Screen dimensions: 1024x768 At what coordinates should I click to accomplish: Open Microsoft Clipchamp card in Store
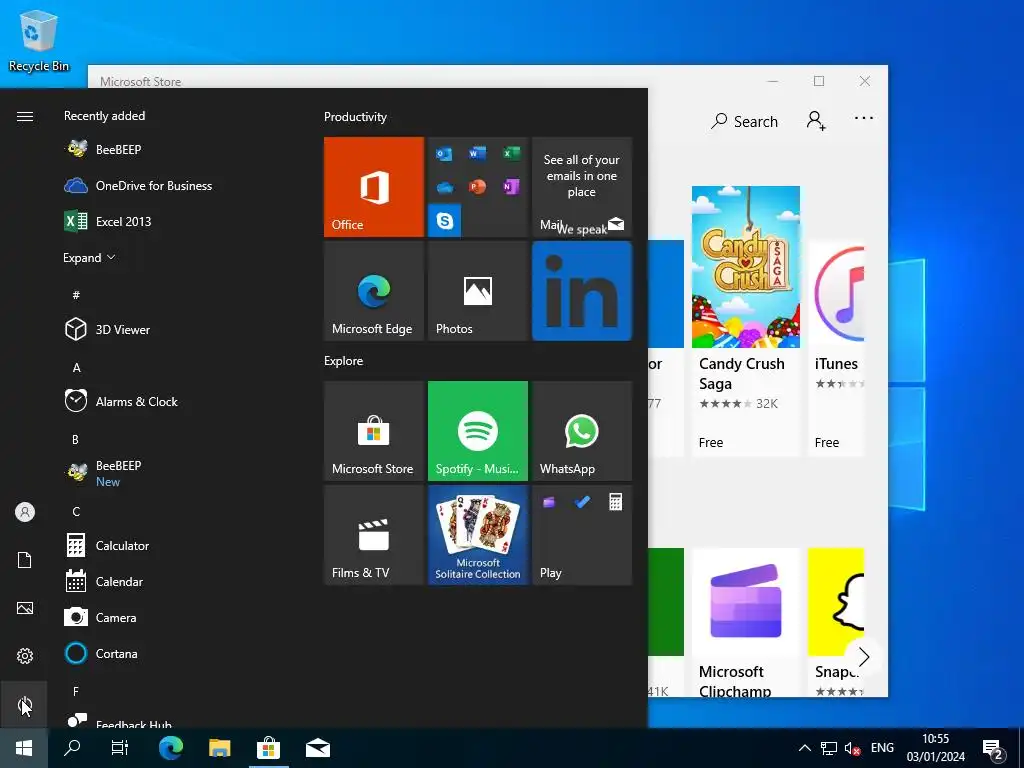(x=746, y=622)
